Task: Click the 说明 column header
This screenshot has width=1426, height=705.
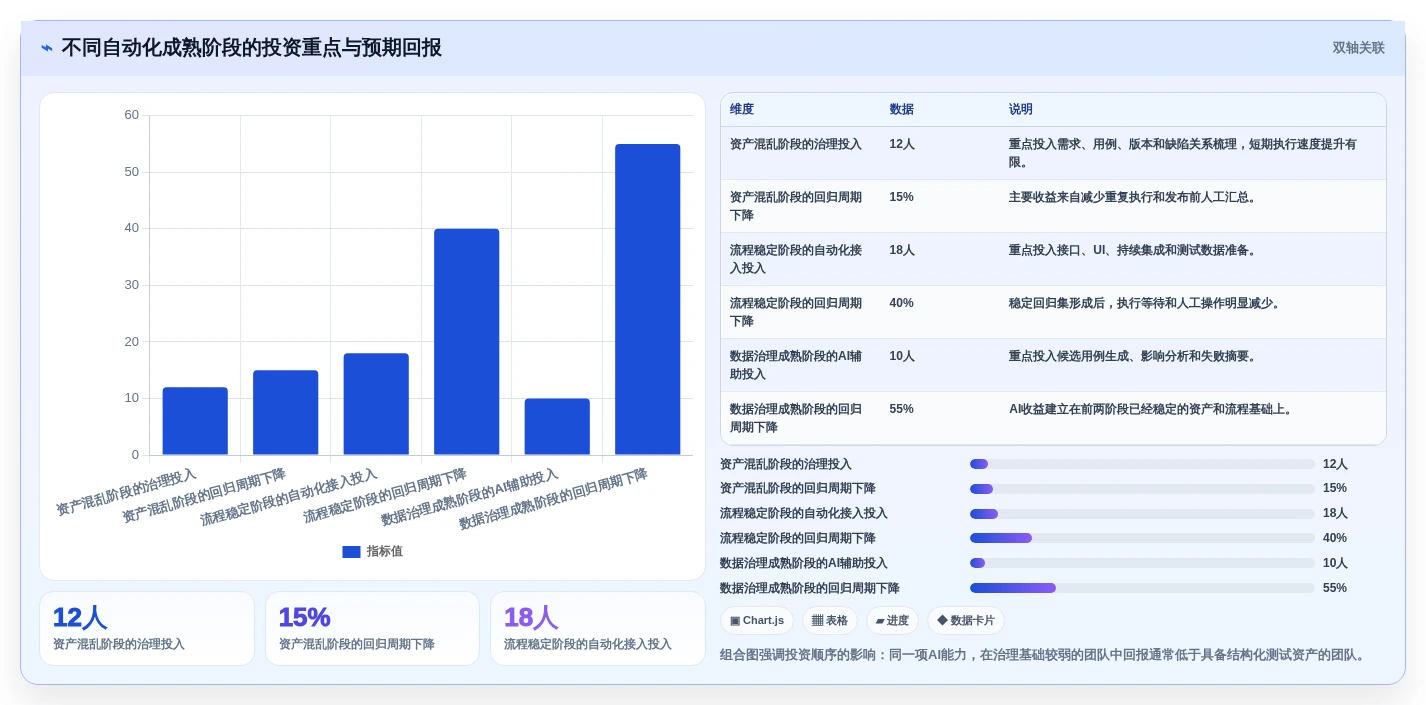Action: (1021, 109)
